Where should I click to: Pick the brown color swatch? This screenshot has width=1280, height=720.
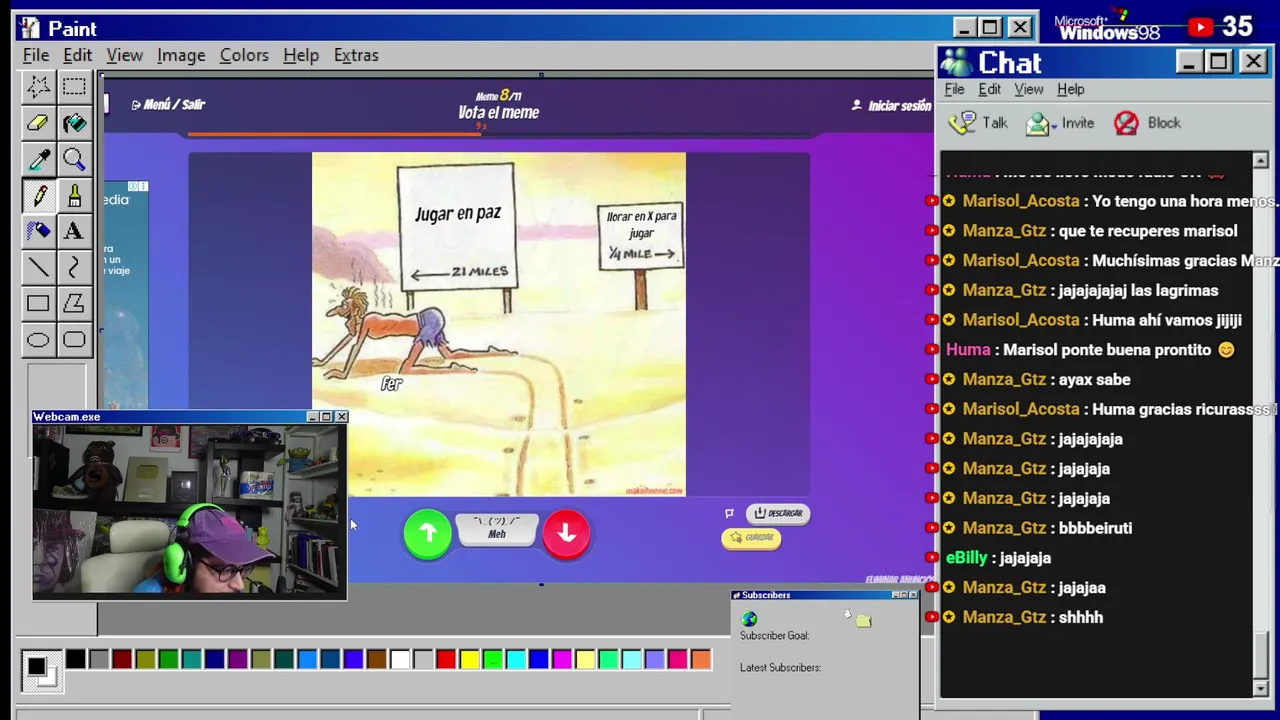tap(377, 659)
